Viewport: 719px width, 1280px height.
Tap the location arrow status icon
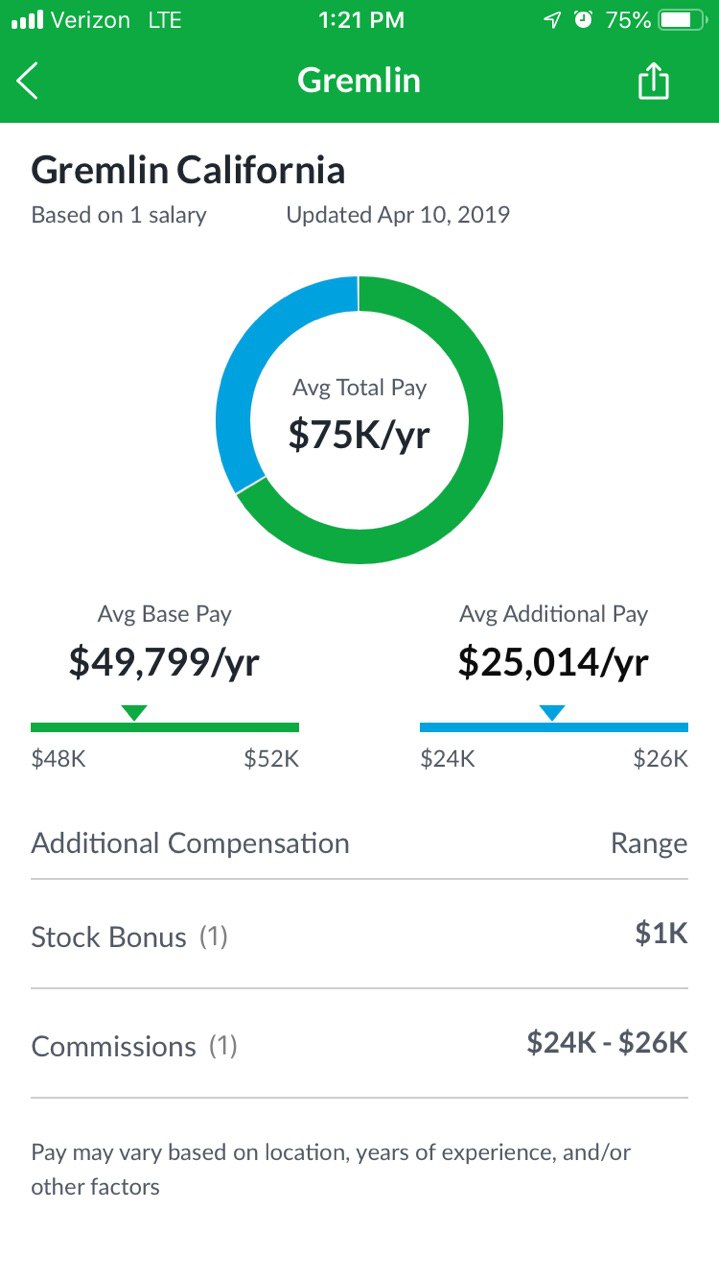[552, 19]
